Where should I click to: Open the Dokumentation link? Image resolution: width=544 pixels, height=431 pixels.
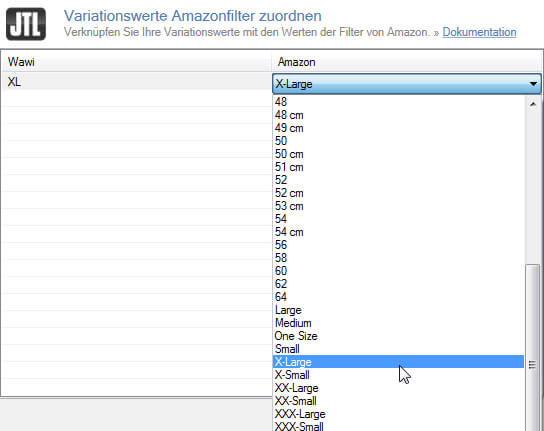[x=479, y=32]
